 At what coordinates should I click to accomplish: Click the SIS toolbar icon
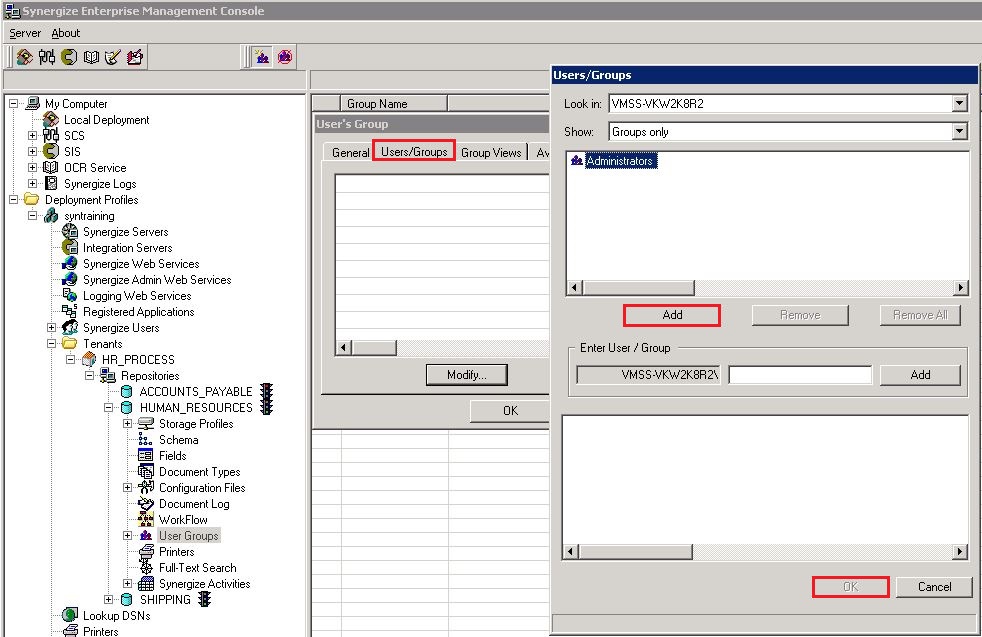point(69,57)
